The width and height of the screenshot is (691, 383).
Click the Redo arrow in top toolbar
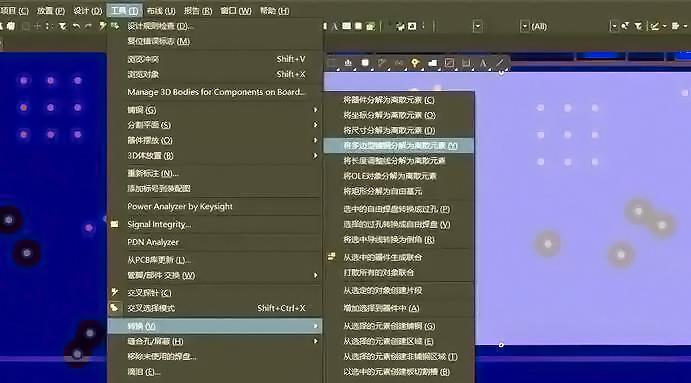[88, 26]
